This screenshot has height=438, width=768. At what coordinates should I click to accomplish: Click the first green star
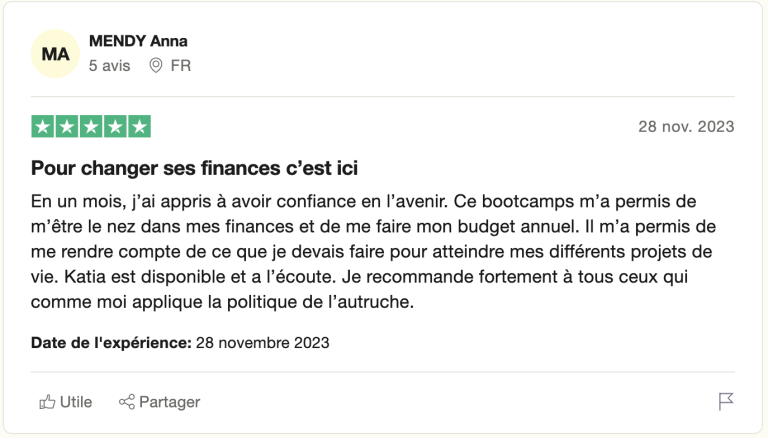(x=43, y=127)
